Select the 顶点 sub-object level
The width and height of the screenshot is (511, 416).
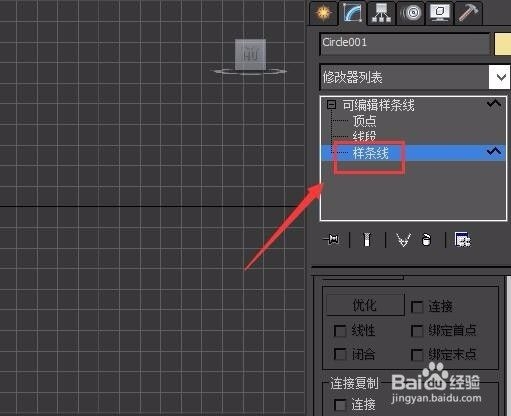(364, 121)
